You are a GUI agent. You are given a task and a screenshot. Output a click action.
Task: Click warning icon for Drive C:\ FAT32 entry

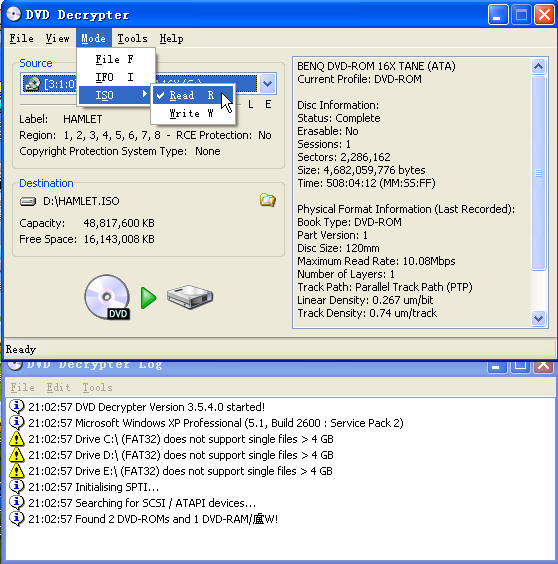[x=17, y=439]
